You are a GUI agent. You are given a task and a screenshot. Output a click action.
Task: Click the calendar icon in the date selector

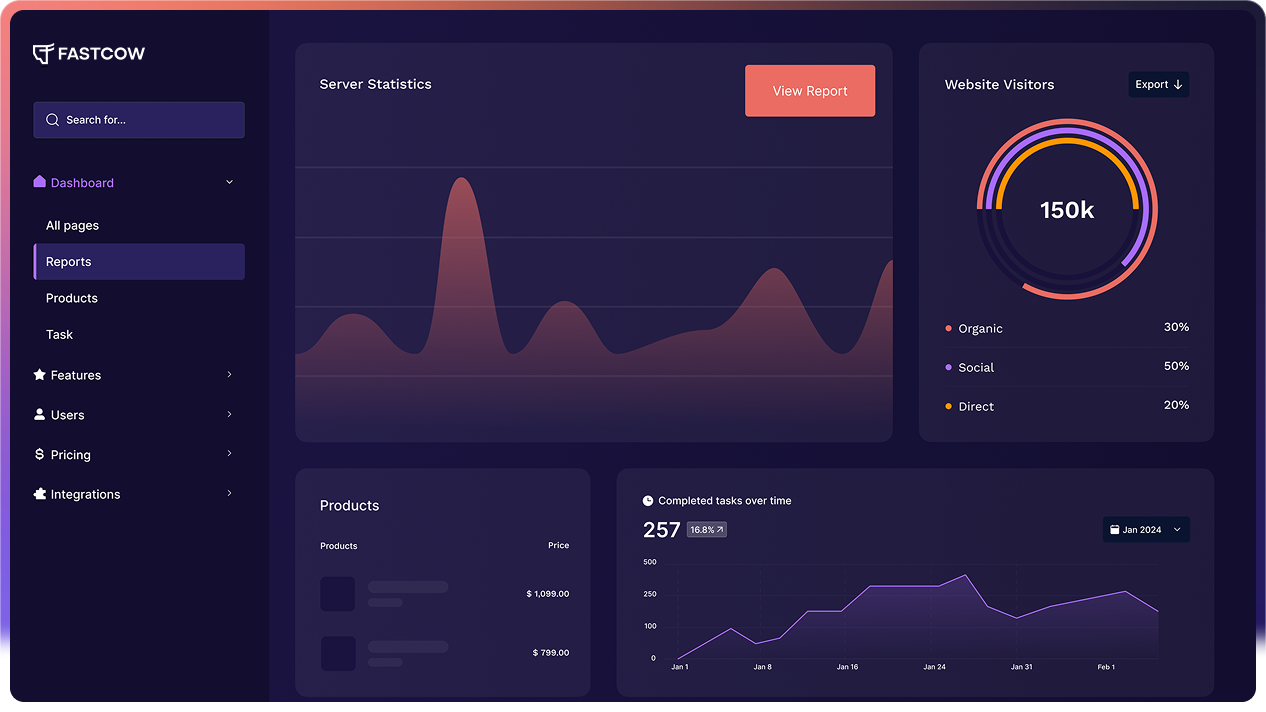click(1116, 529)
